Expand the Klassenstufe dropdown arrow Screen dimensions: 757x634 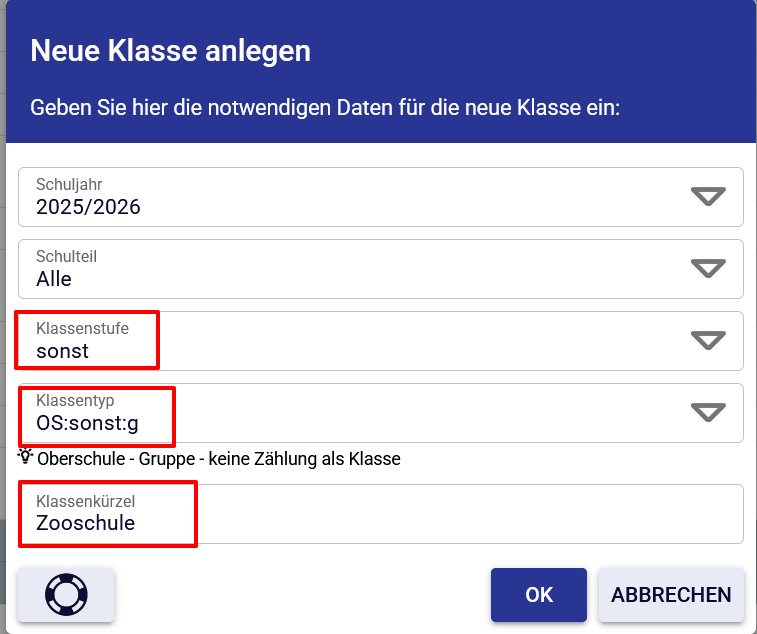click(708, 341)
